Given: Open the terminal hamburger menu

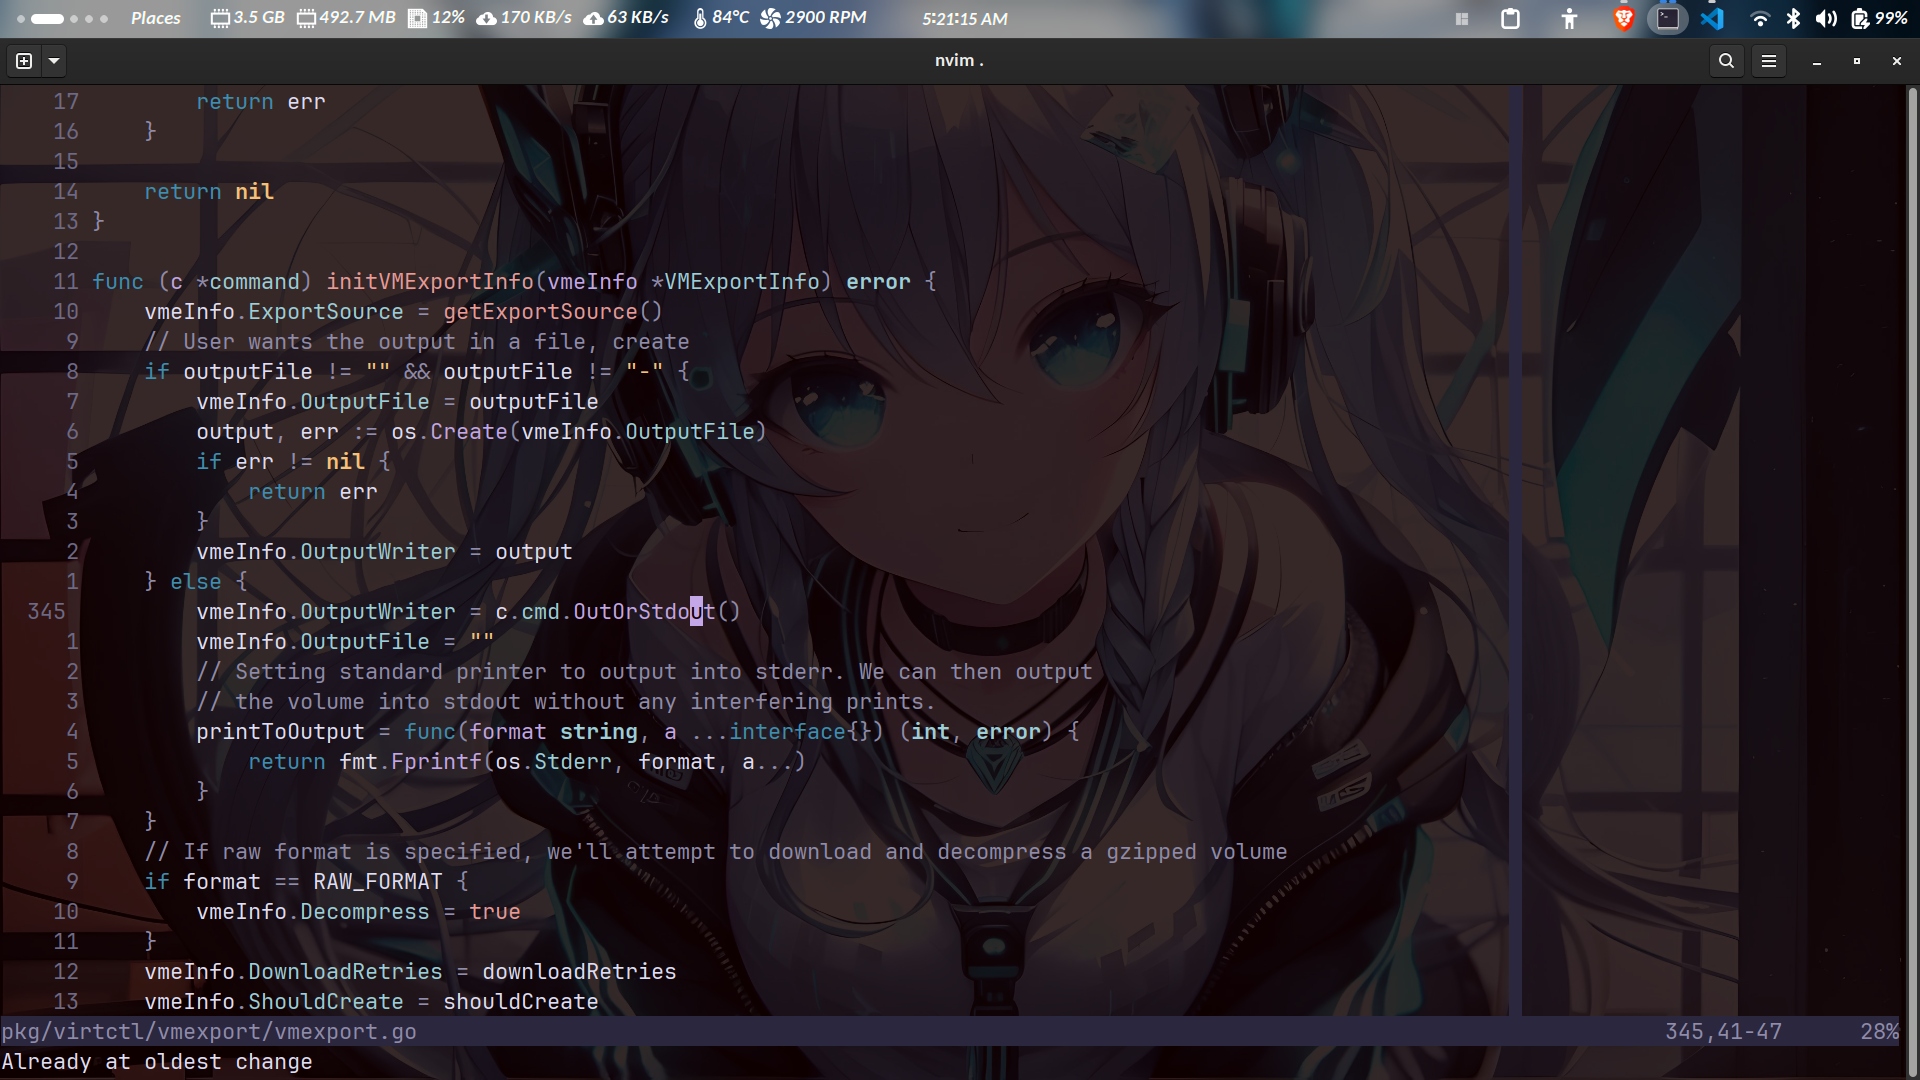Looking at the screenshot, I should click(1769, 61).
